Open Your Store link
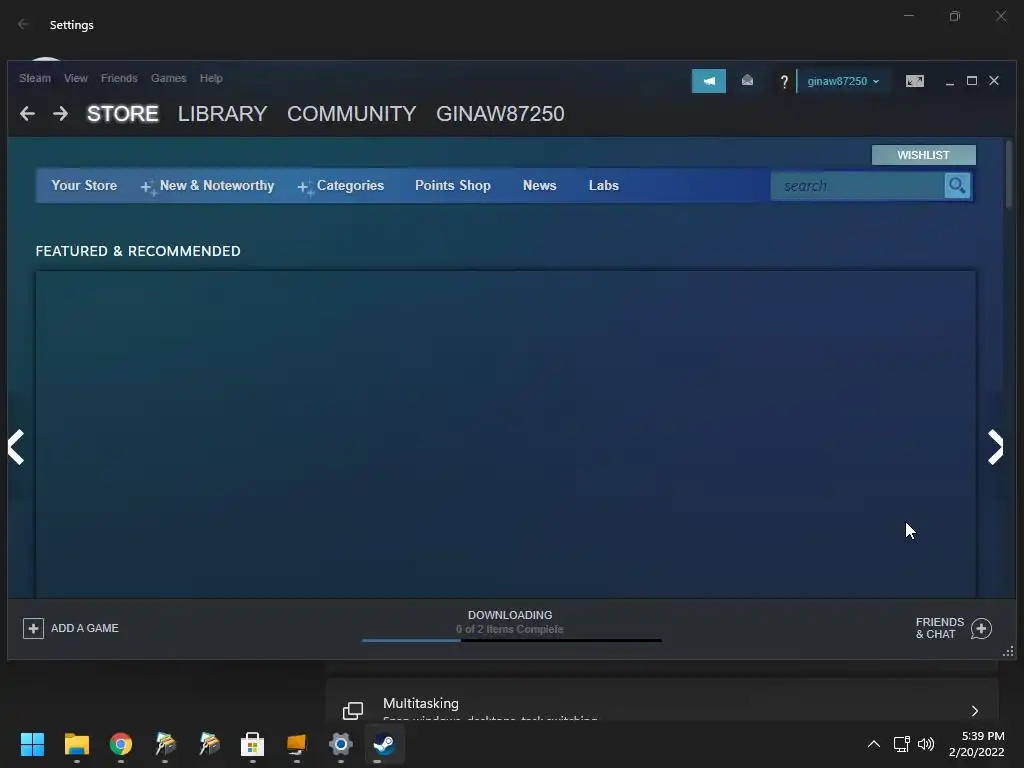The height and width of the screenshot is (768, 1024). [x=84, y=185]
